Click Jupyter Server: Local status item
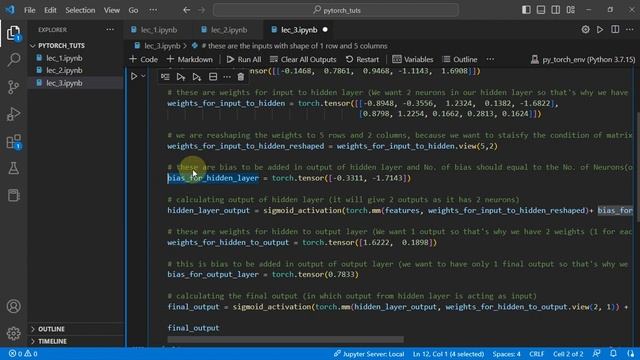This screenshot has height=360, width=640. coord(369,354)
